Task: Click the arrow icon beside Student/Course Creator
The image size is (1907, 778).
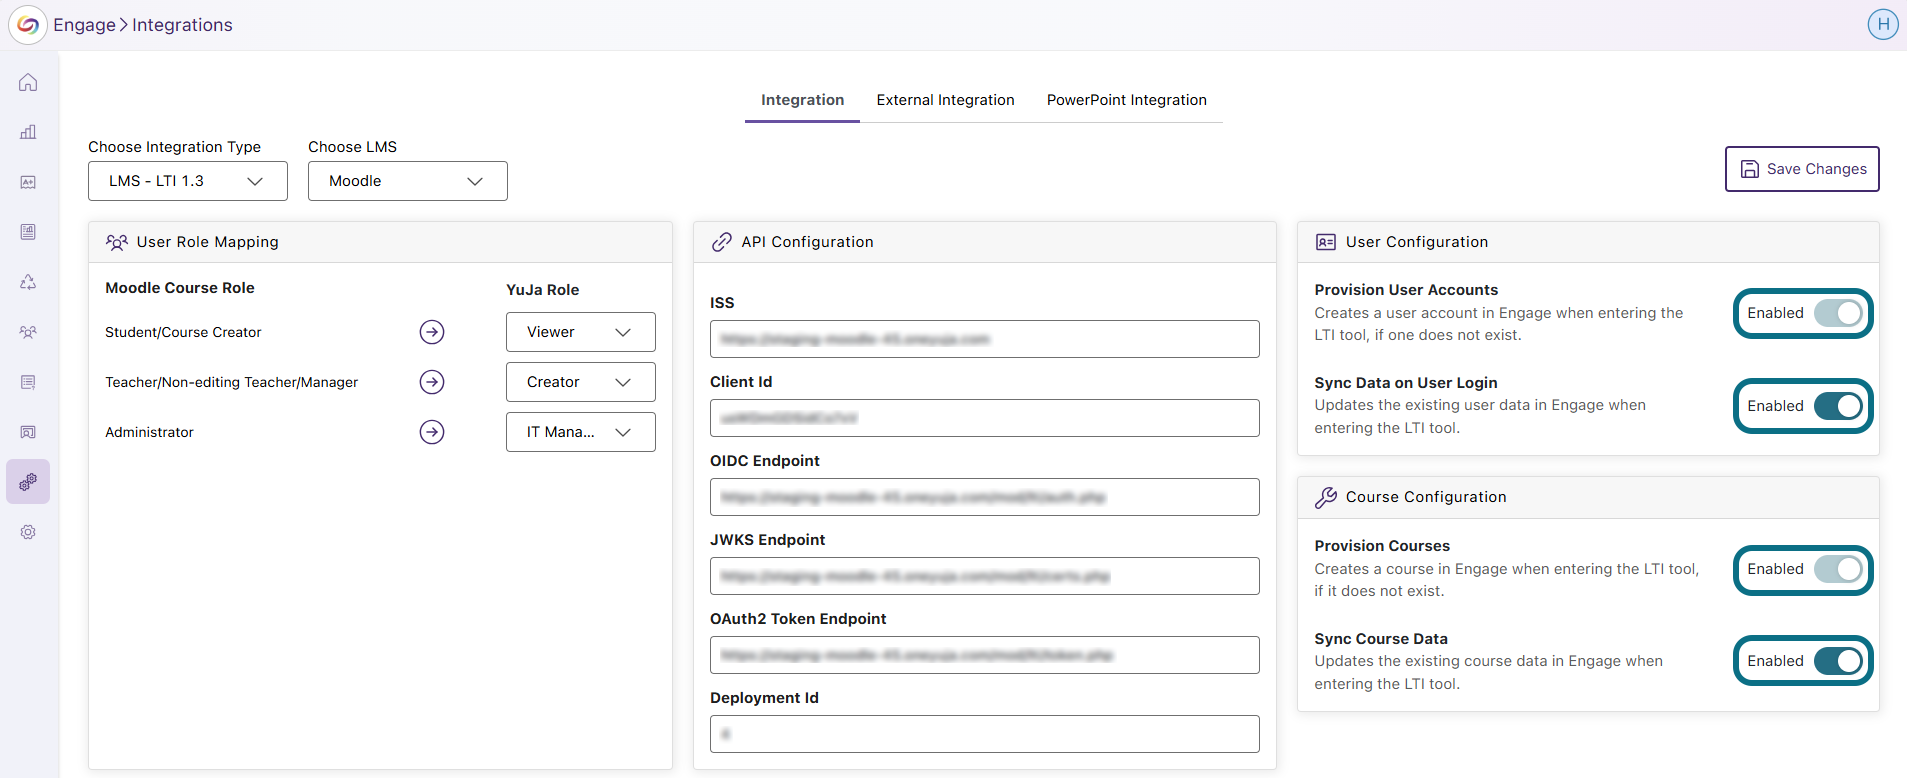Action: (x=432, y=332)
